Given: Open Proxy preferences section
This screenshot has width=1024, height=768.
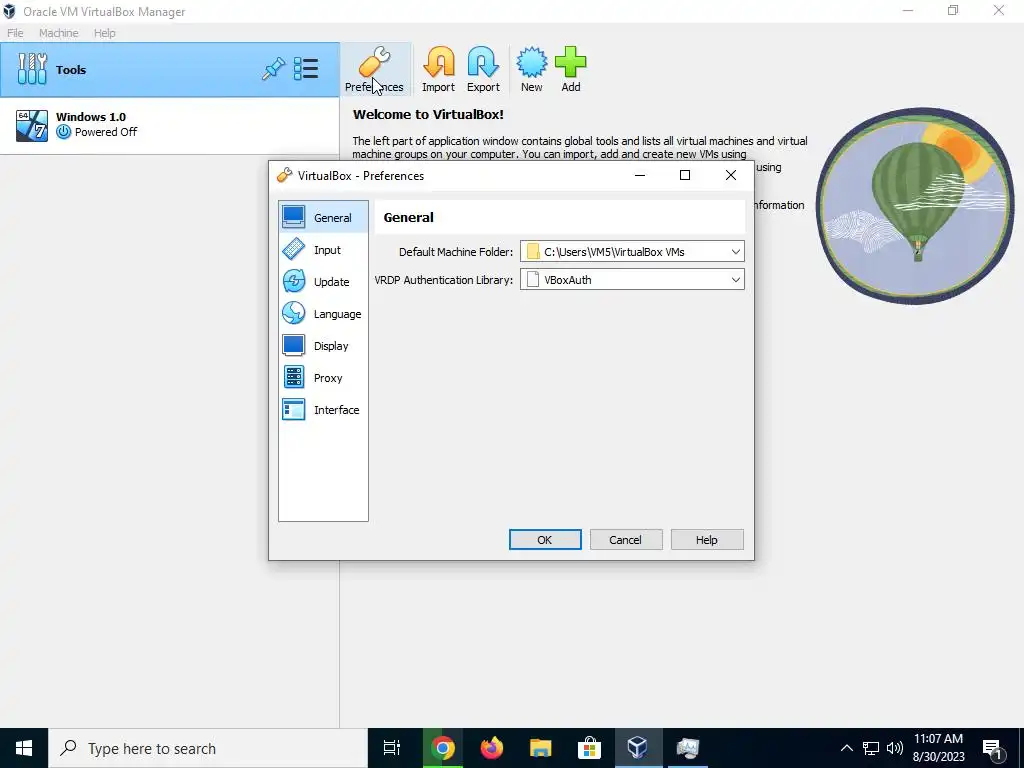Looking at the screenshot, I should [323, 377].
